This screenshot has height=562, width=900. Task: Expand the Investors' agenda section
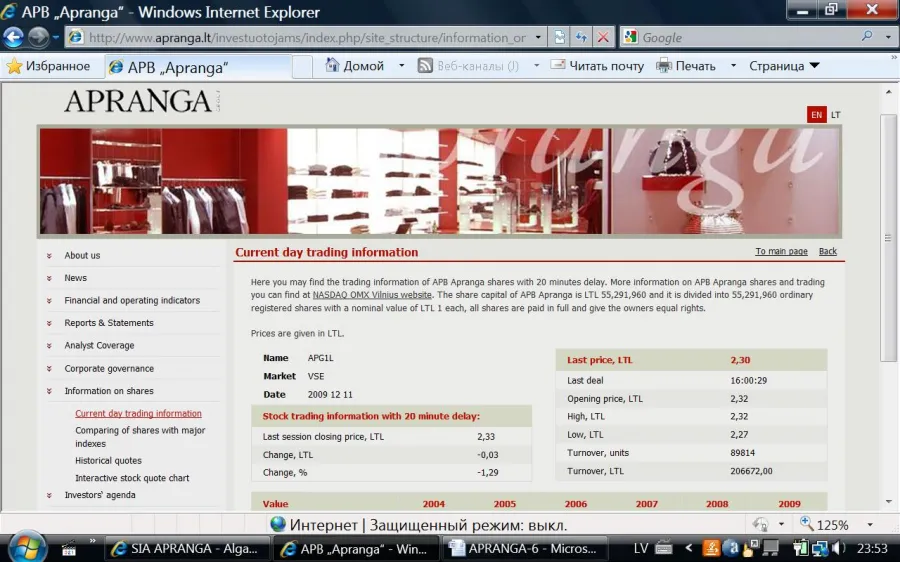tap(100, 495)
